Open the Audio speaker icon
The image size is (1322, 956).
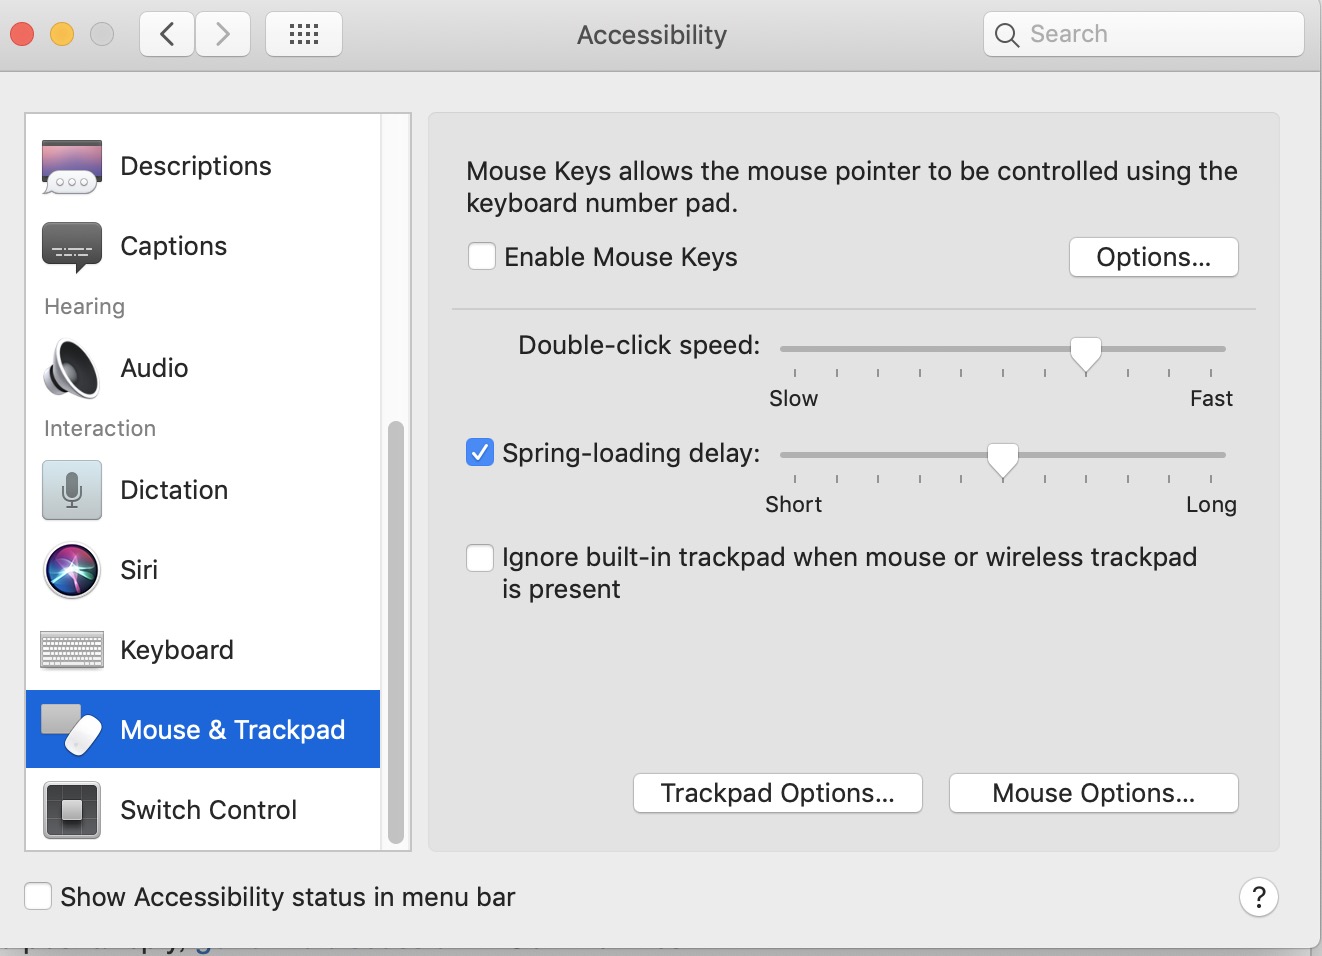coord(72,368)
